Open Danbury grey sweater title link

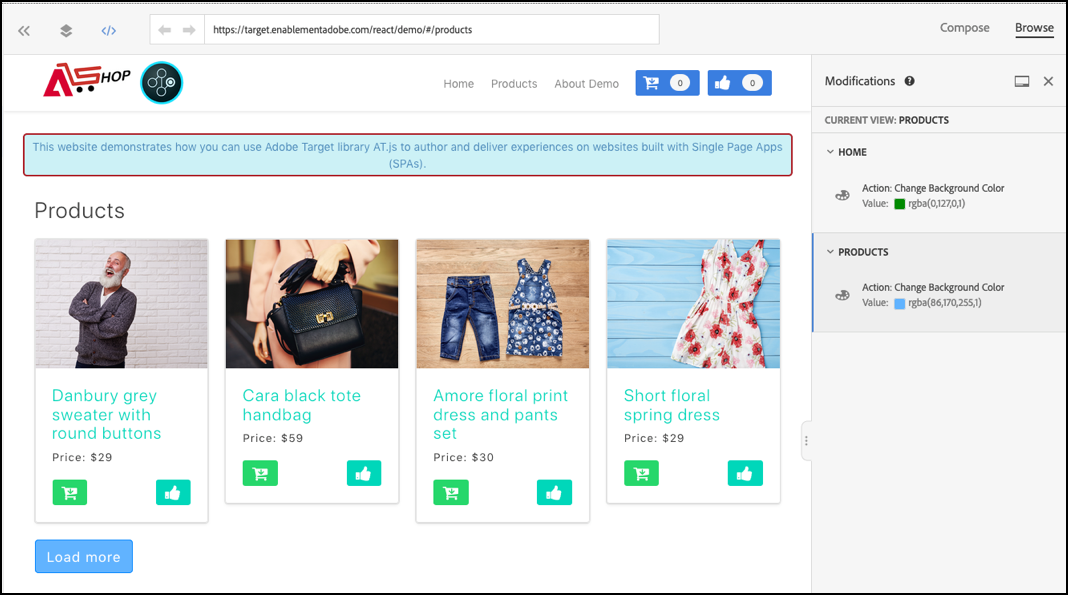tap(107, 415)
